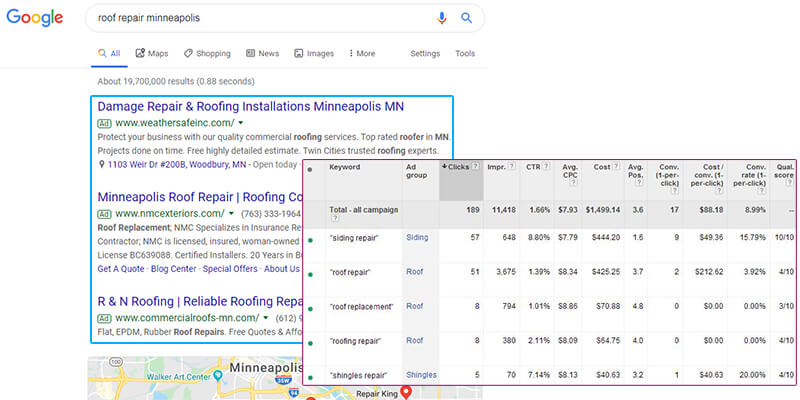Open search Settings
Image resolution: width=800 pixels, height=400 pixels.
click(425, 53)
